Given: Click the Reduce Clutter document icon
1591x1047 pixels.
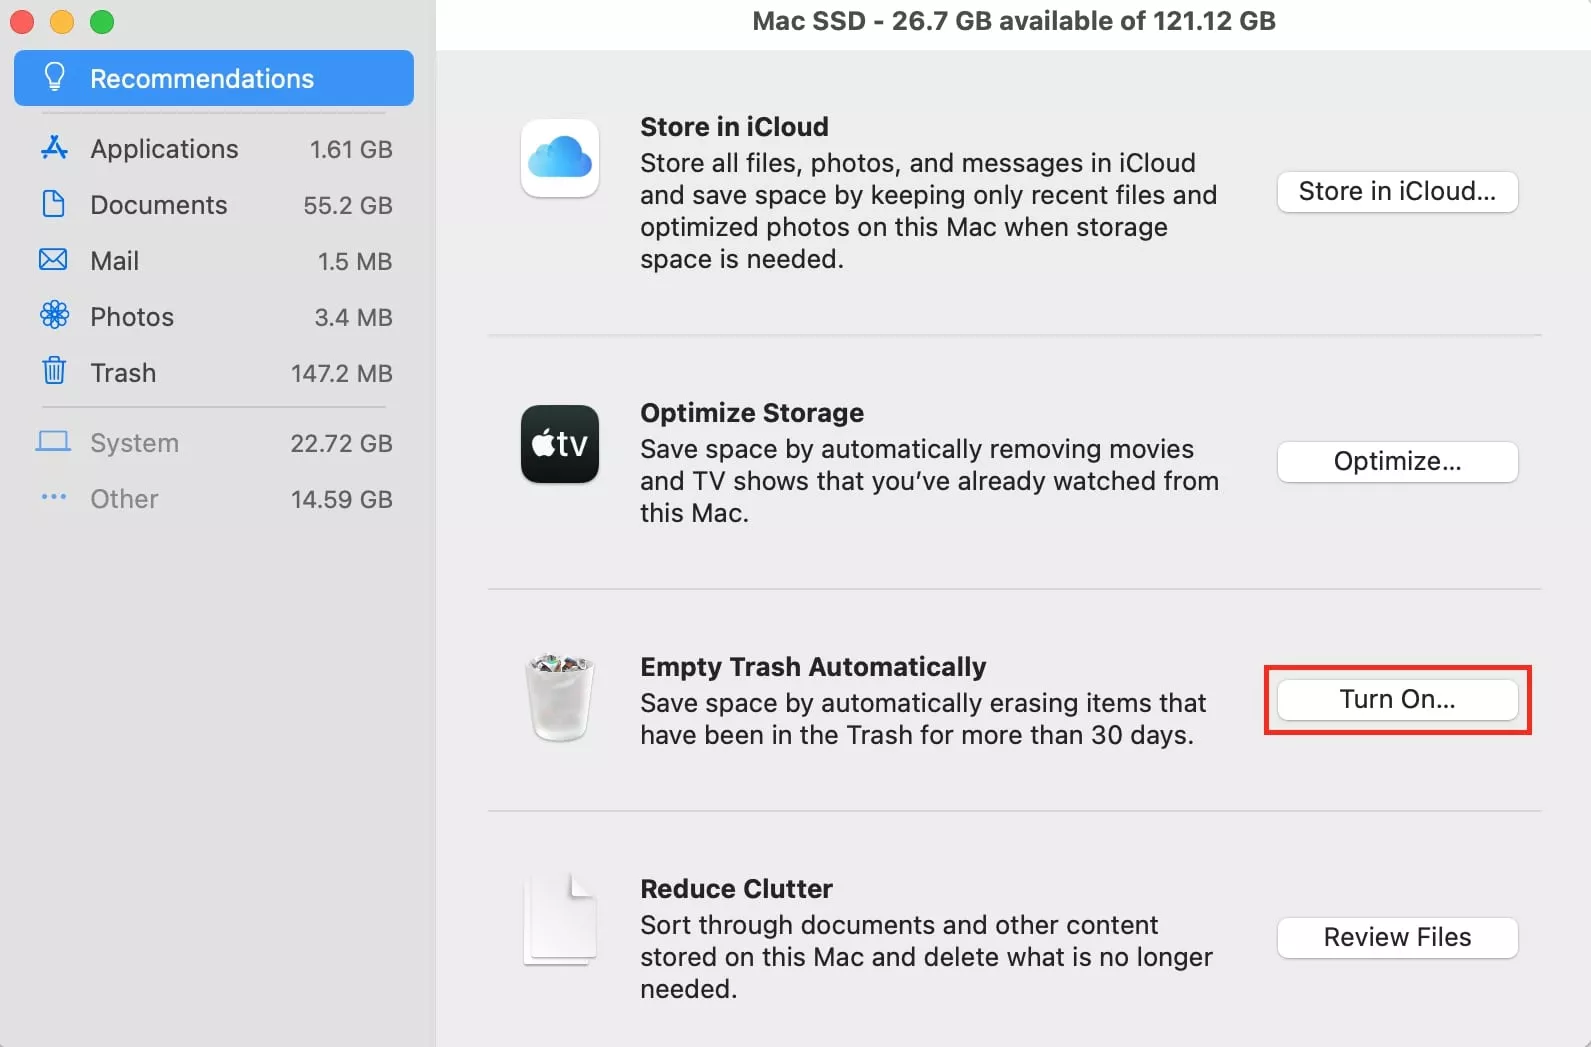Looking at the screenshot, I should click(560, 920).
